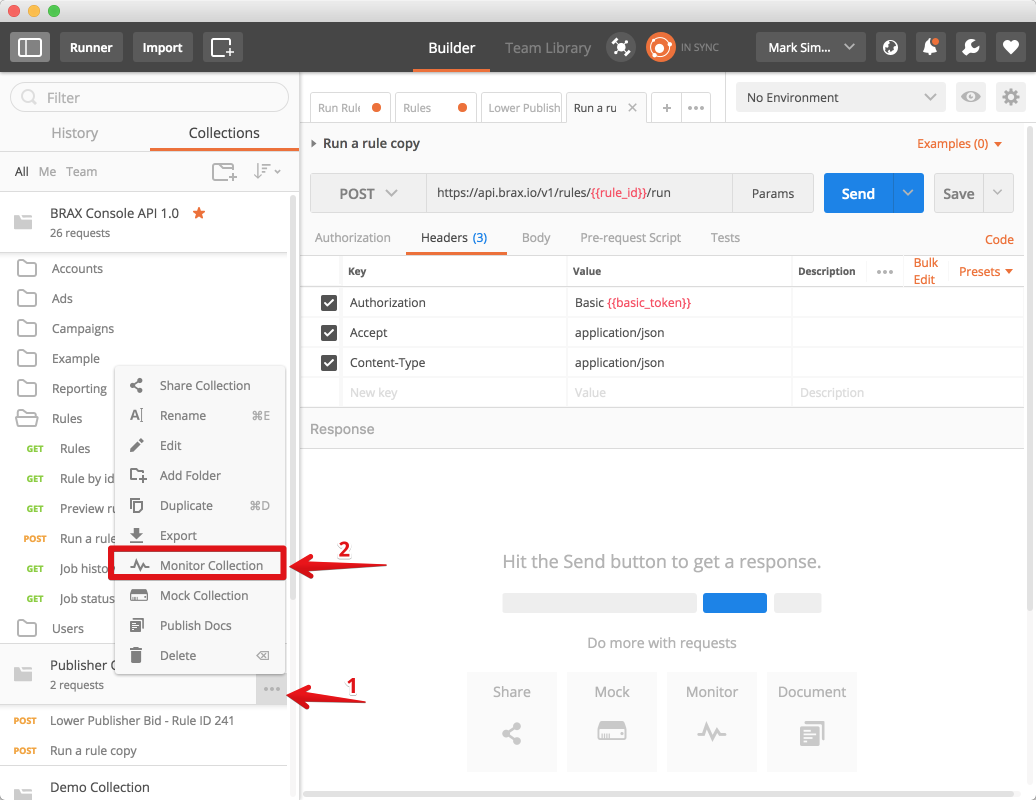Uncheck the Authorization header checkbox
This screenshot has width=1036, height=800.
pos(329,303)
